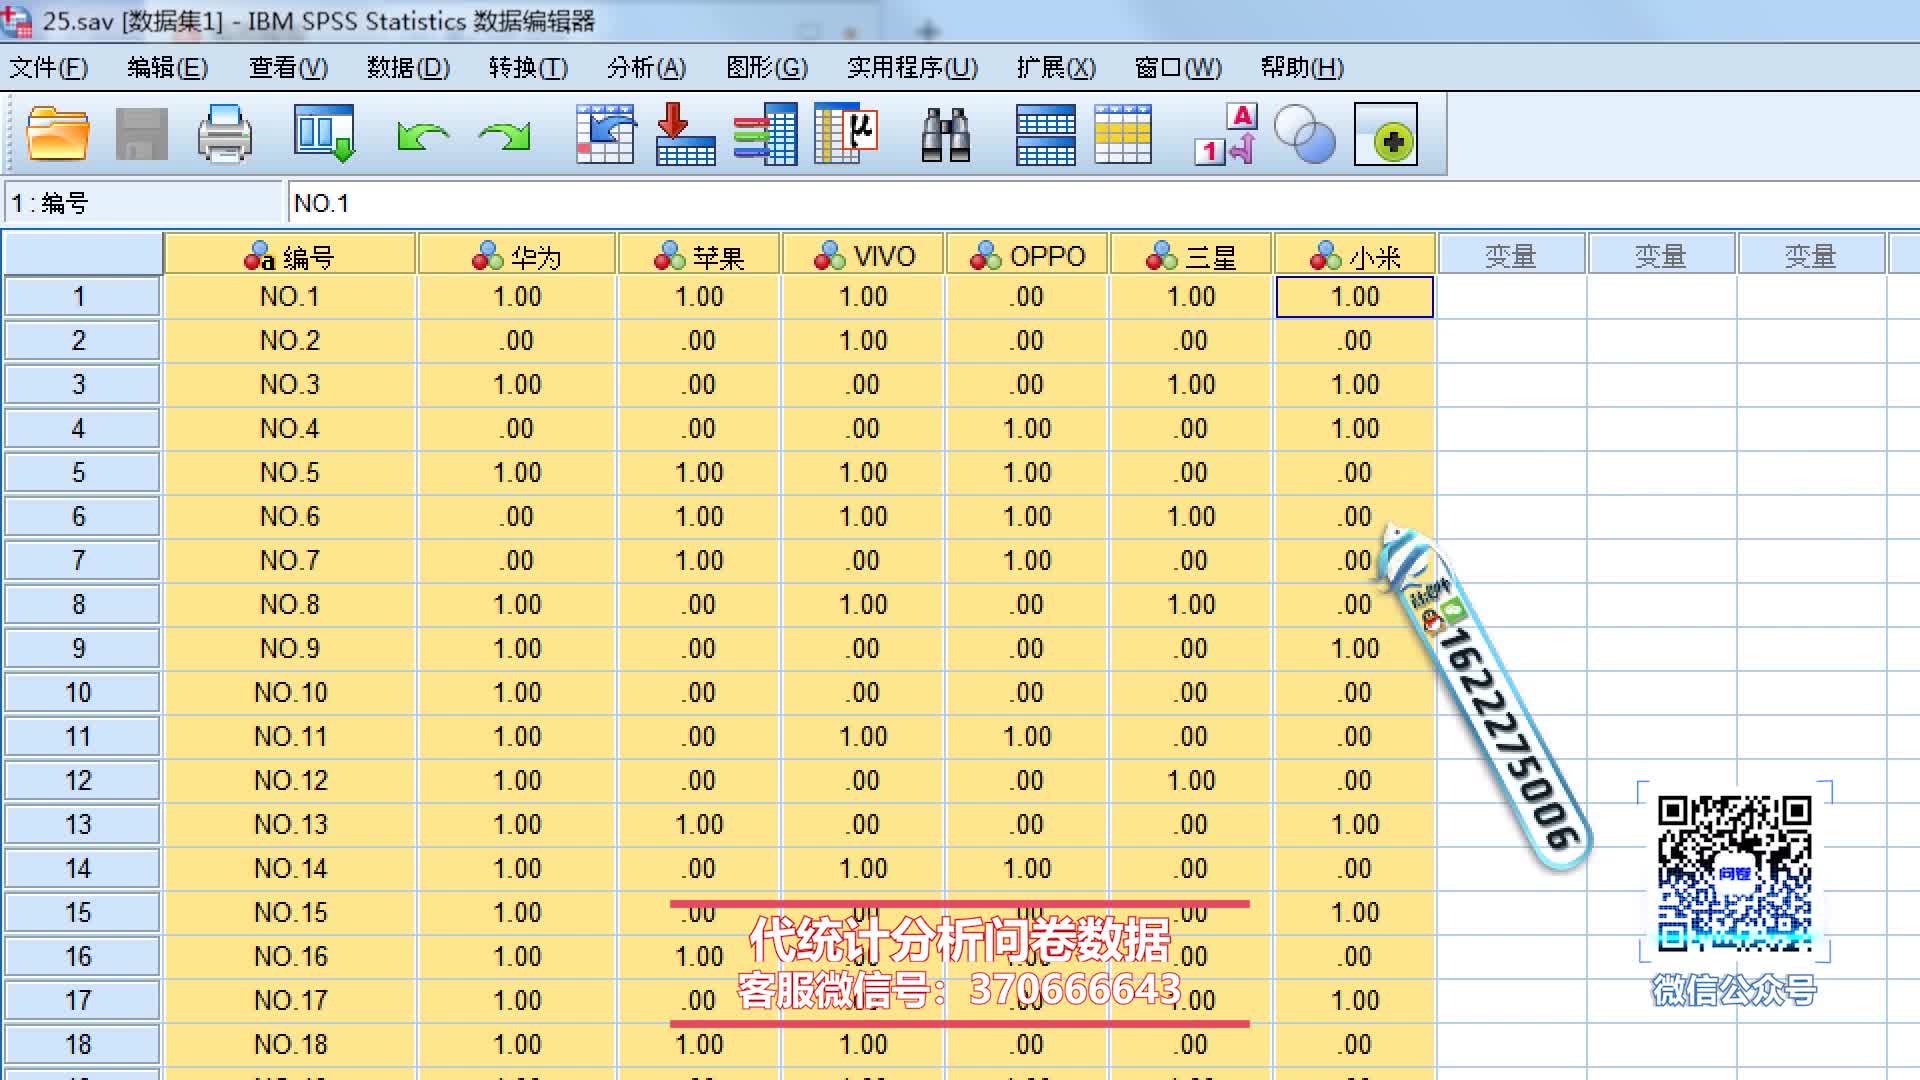Click the Show all variables plus icon
This screenshot has width=1920, height=1080.
pyautogui.click(x=1386, y=134)
